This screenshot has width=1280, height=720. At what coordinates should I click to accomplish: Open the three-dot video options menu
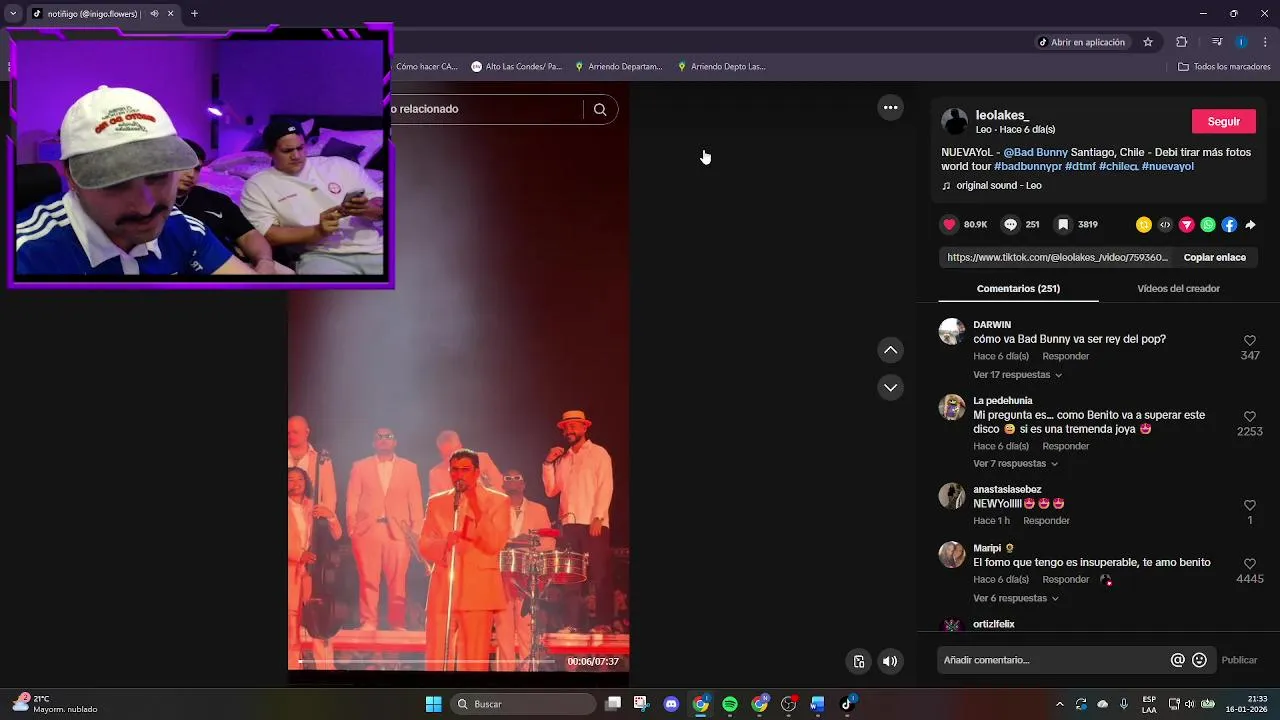[890, 108]
